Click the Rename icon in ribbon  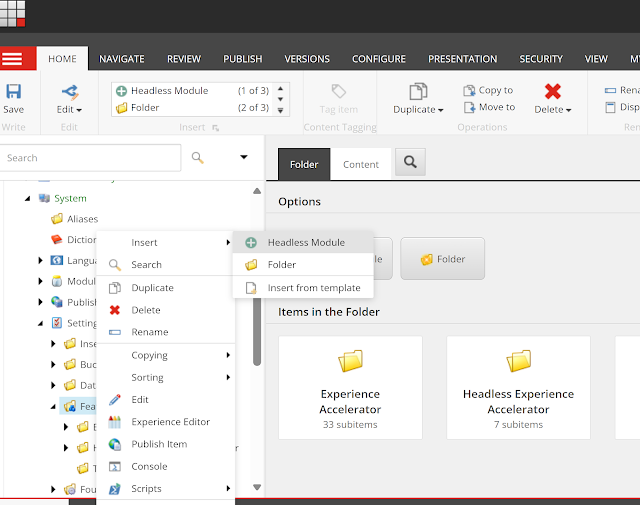(x=610, y=90)
